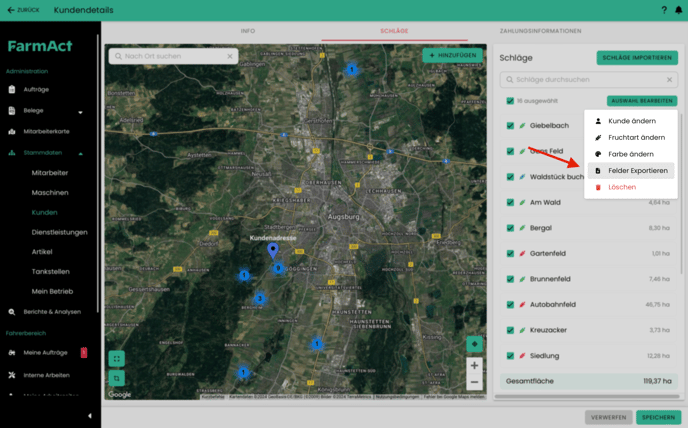
Task: Open Dienstleistungen in the sidebar
Action: pos(59,232)
